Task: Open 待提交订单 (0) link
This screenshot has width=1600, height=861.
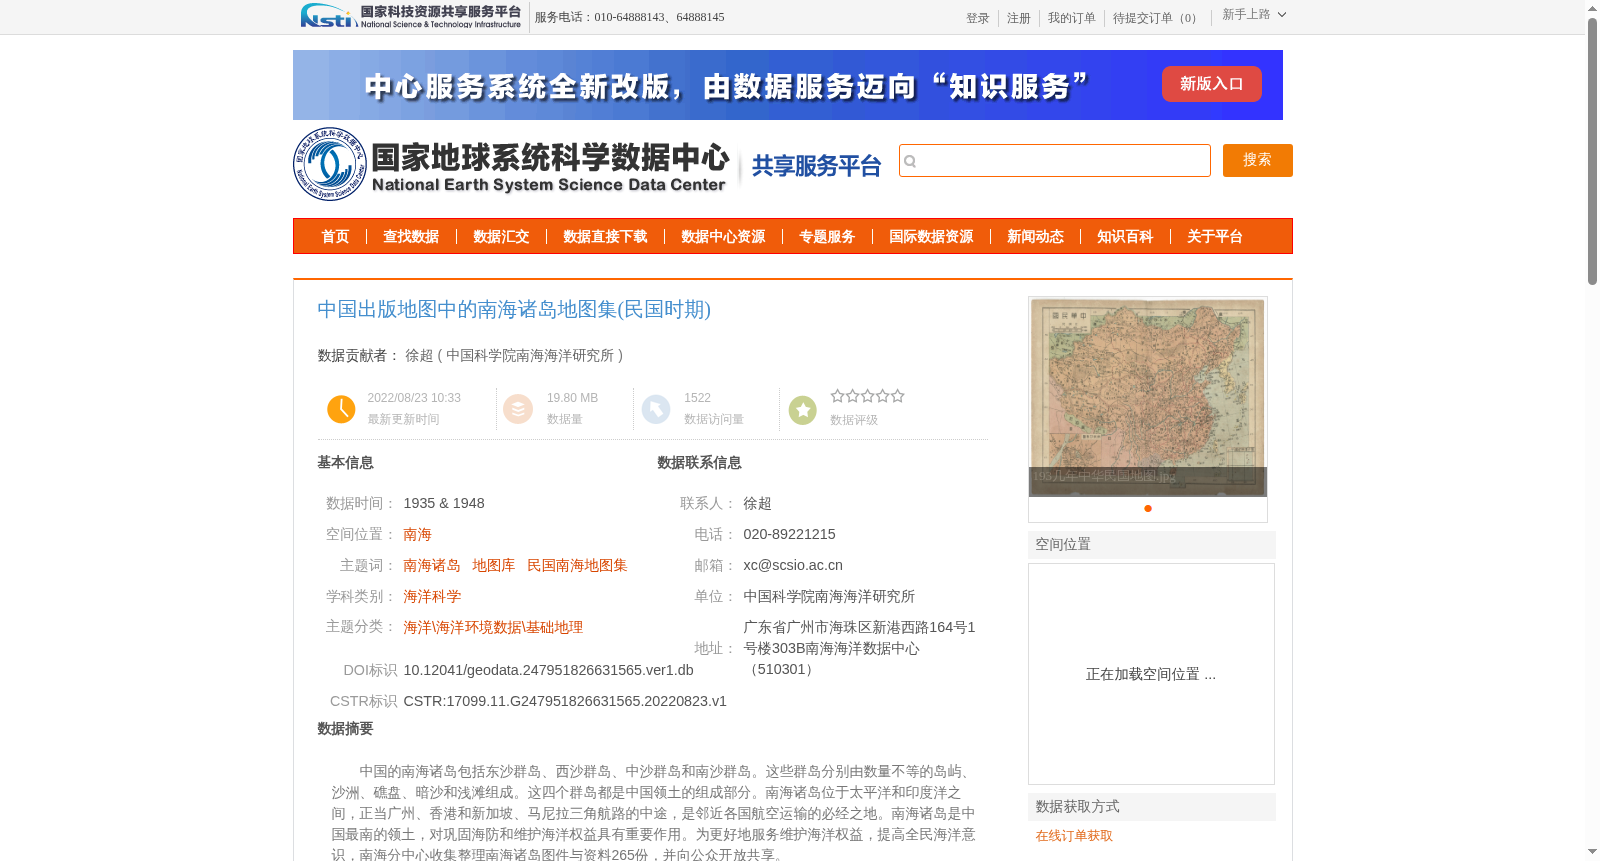Action: [1157, 18]
